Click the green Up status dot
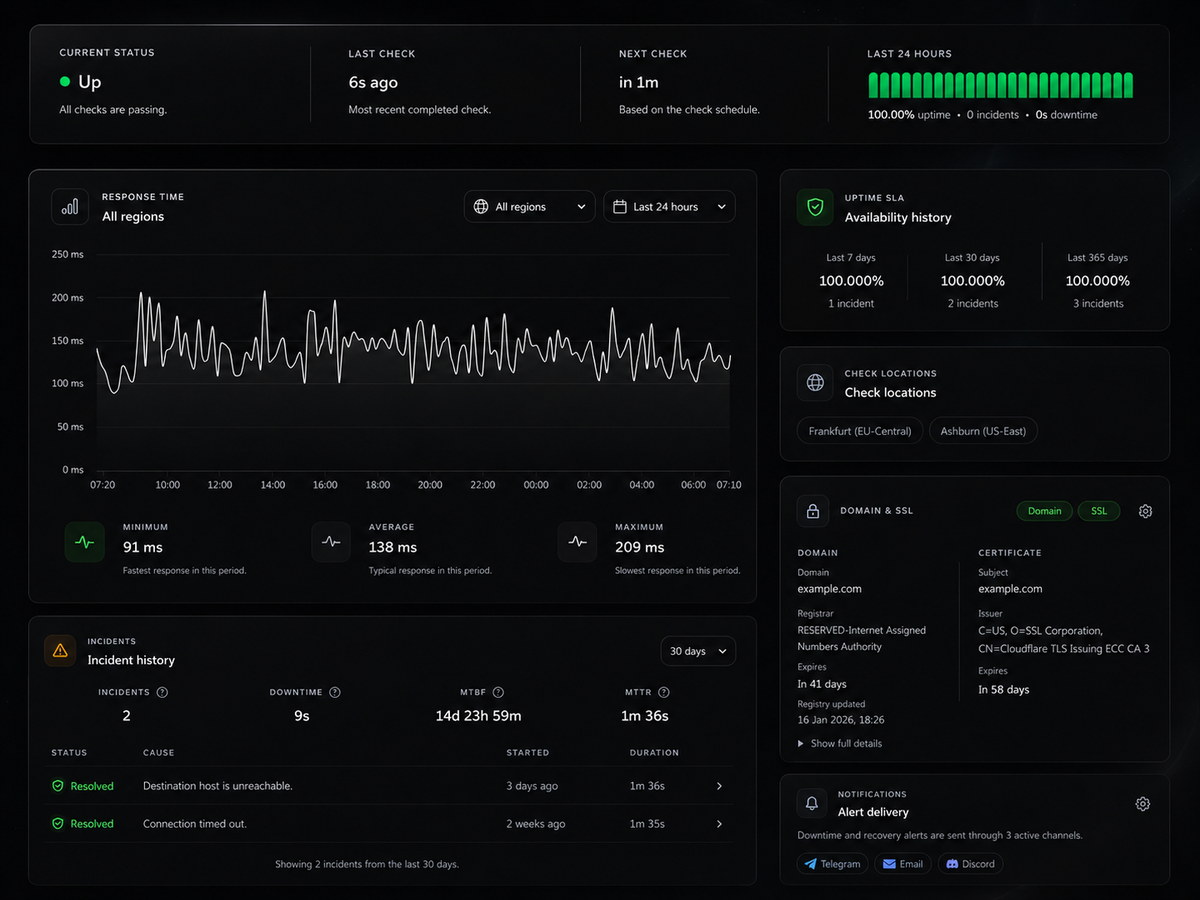This screenshot has height=900, width=1200. pyautogui.click(x=65, y=82)
